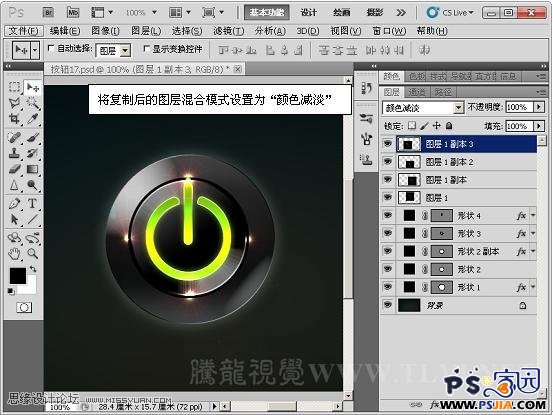The image size is (553, 415).
Task: Hide the 背景 layer
Action: coord(388,305)
